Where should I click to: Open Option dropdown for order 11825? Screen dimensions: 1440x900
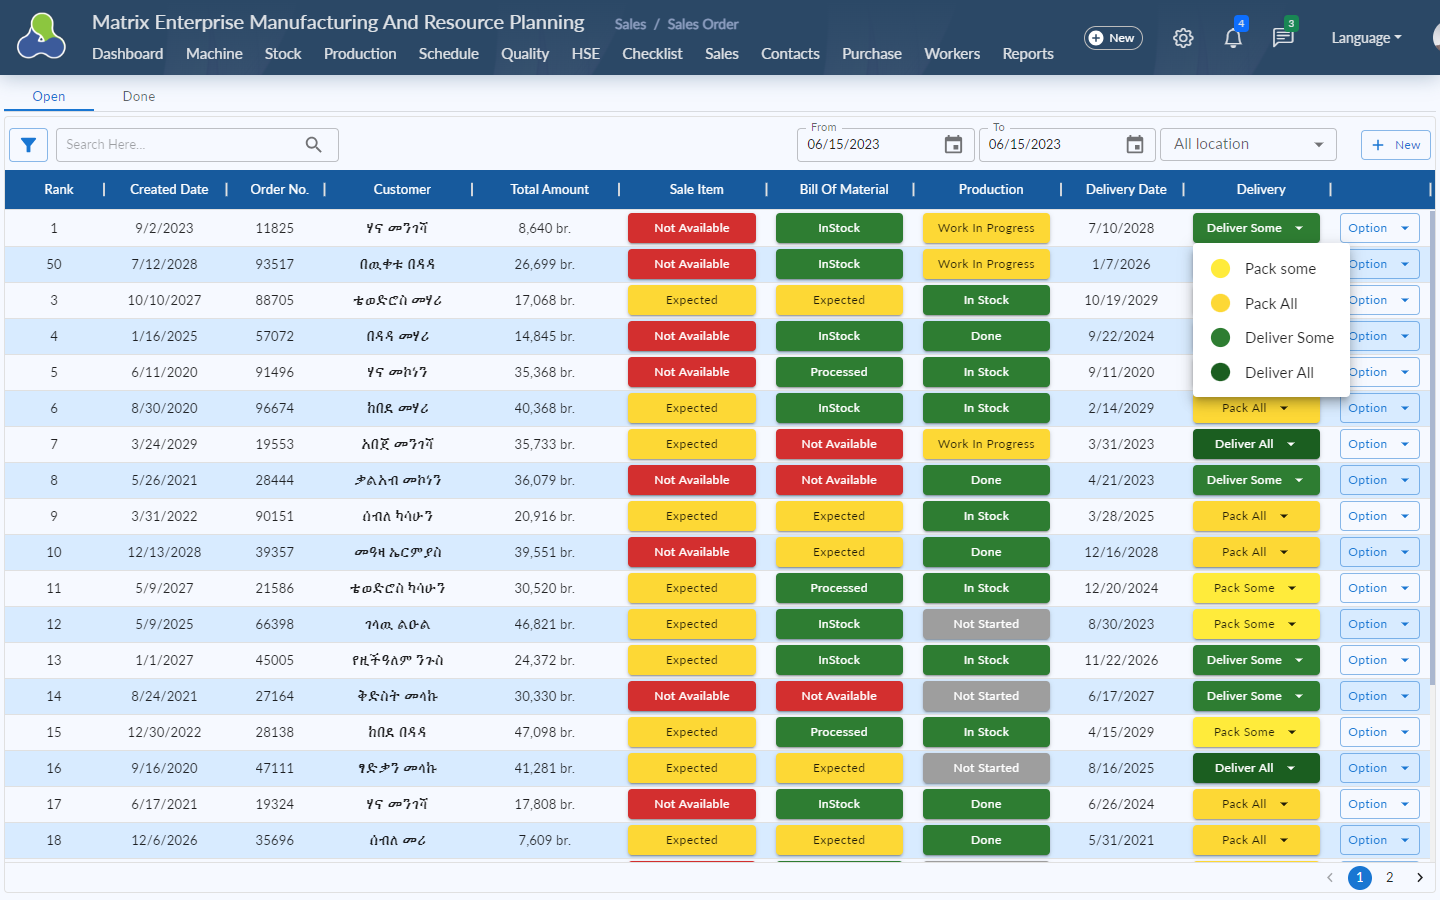1379,228
